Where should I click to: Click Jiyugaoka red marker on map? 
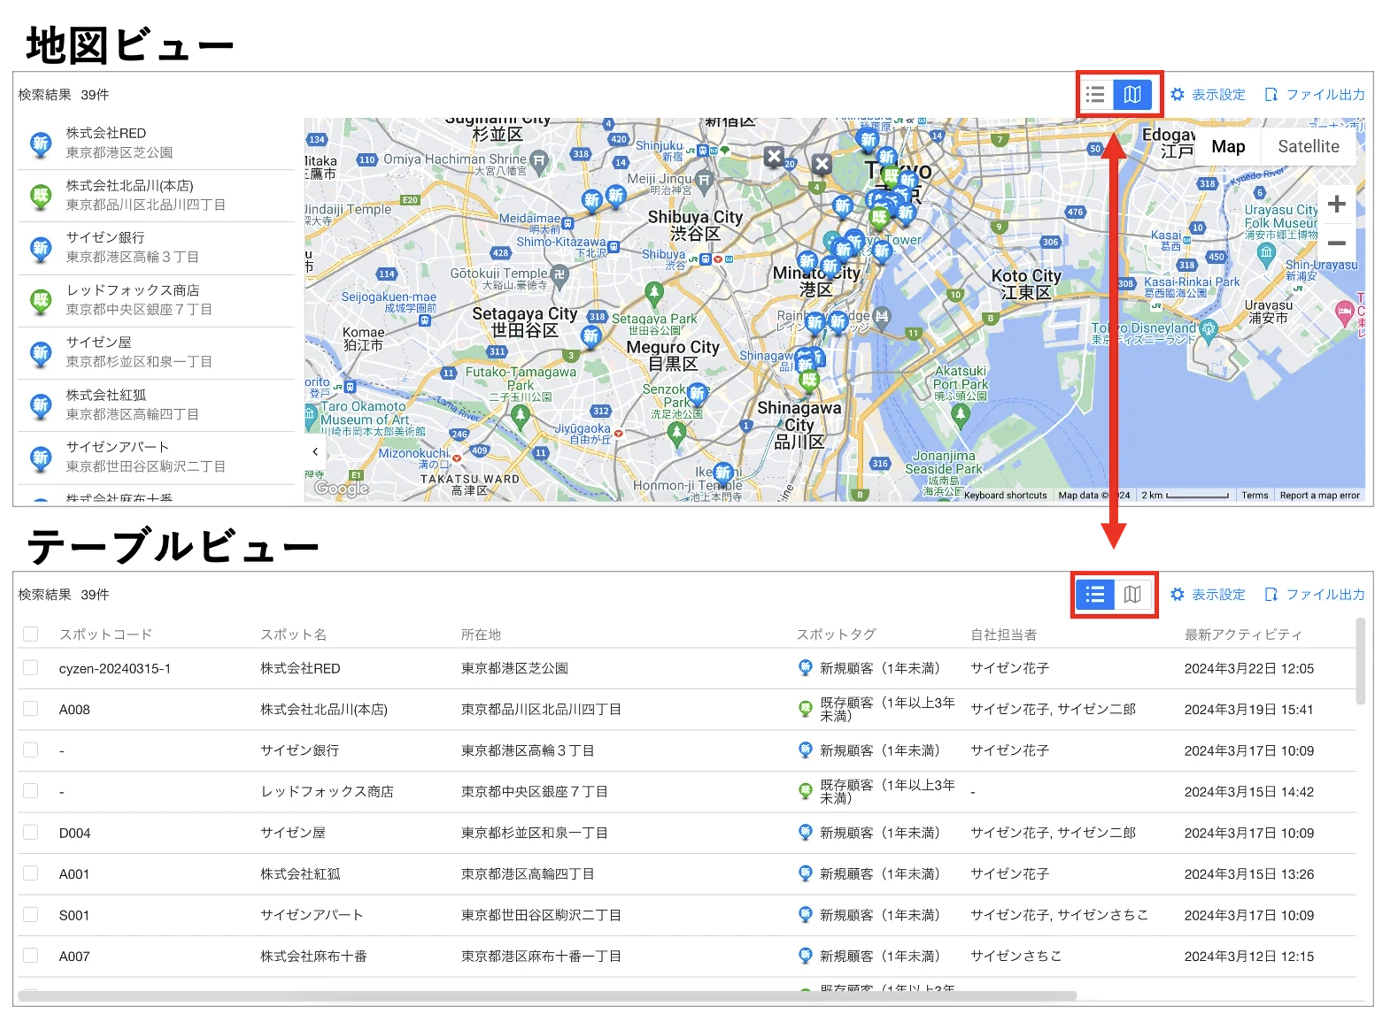619,433
